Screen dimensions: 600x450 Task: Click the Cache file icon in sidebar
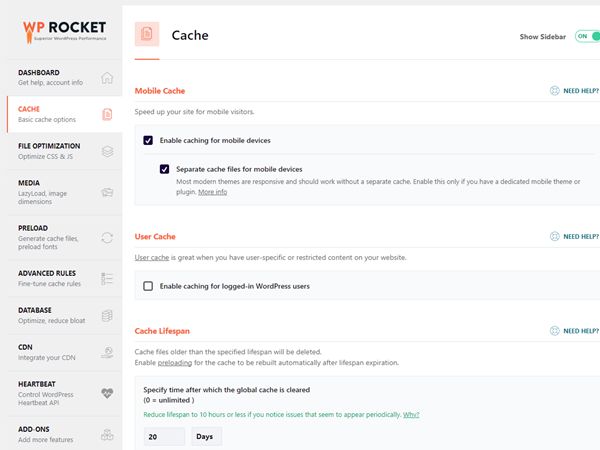(107, 114)
